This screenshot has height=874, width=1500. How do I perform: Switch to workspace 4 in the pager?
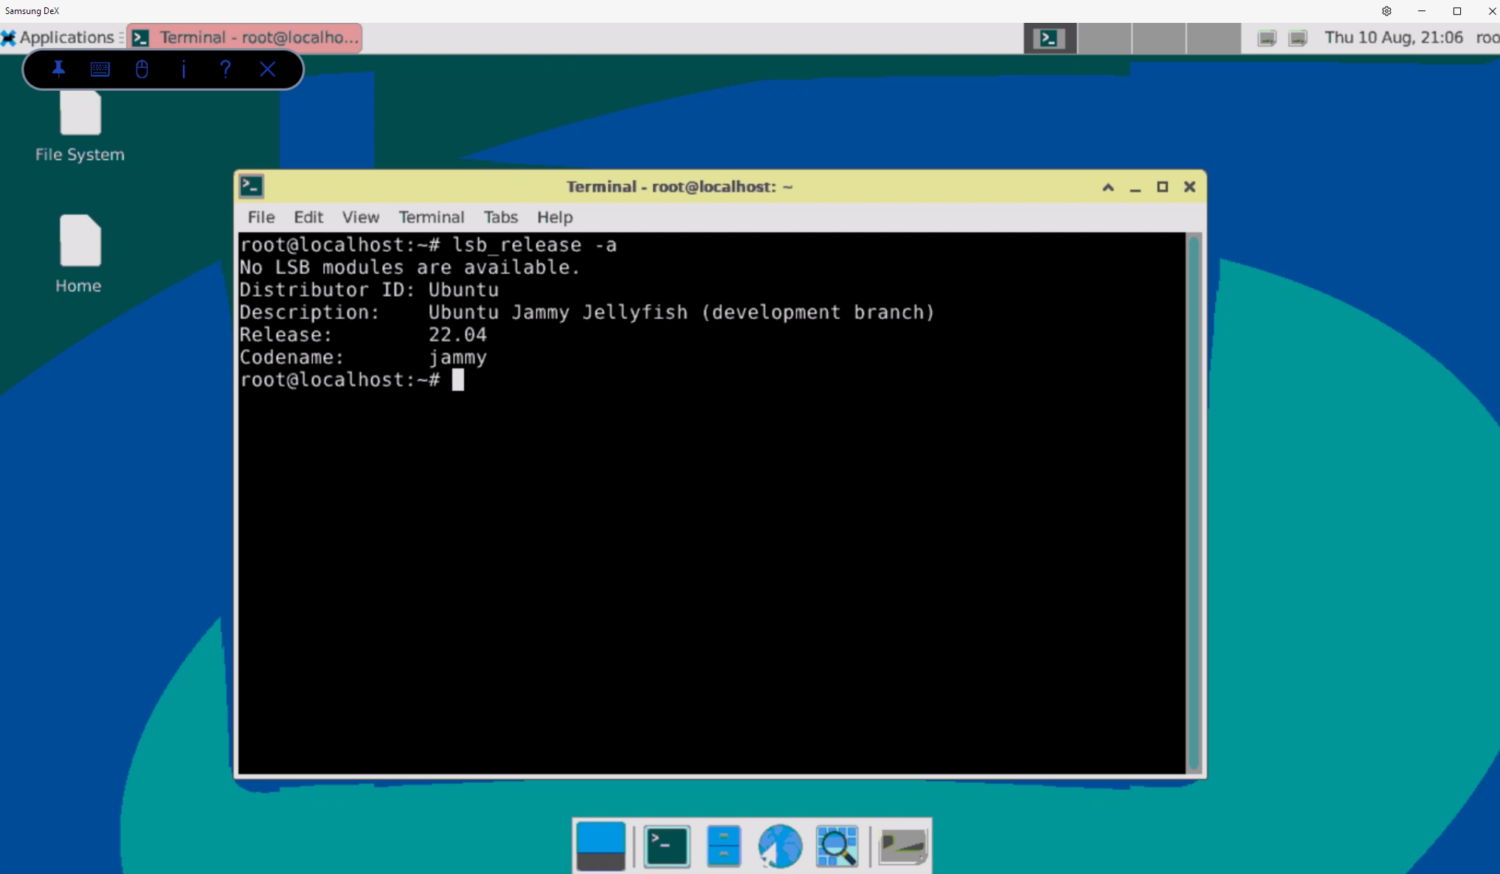click(1213, 38)
